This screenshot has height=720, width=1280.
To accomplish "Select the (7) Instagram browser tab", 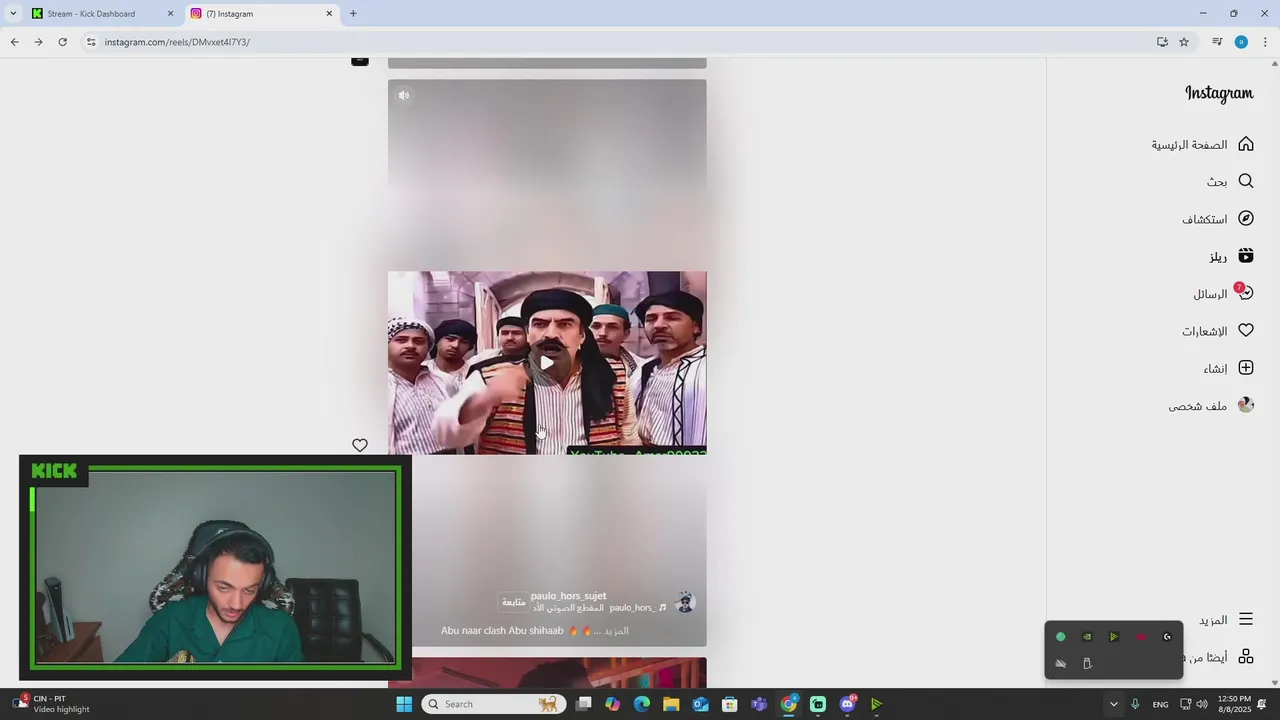I will 262,14.
